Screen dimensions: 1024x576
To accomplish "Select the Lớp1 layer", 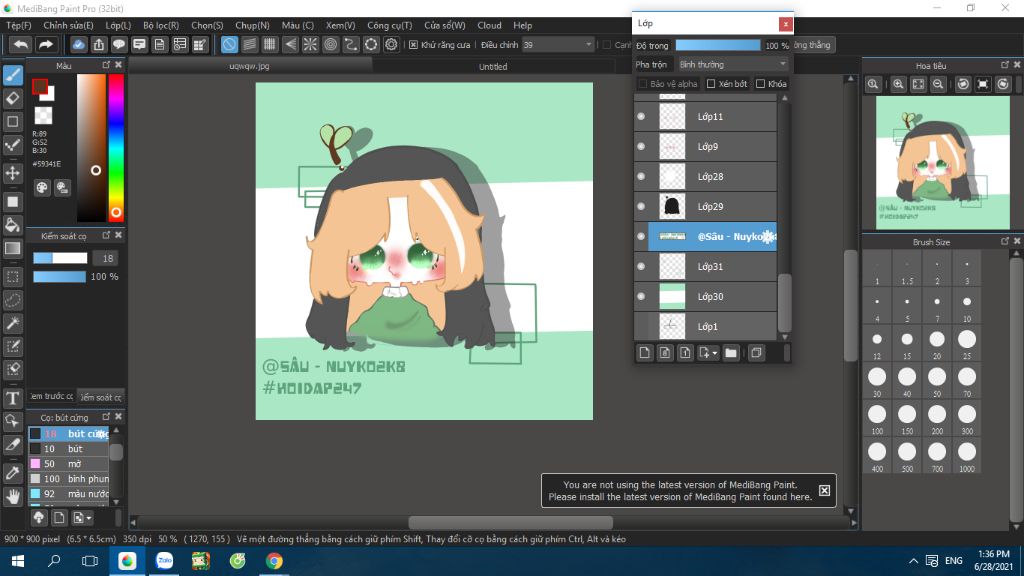I will (x=705, y=326).
